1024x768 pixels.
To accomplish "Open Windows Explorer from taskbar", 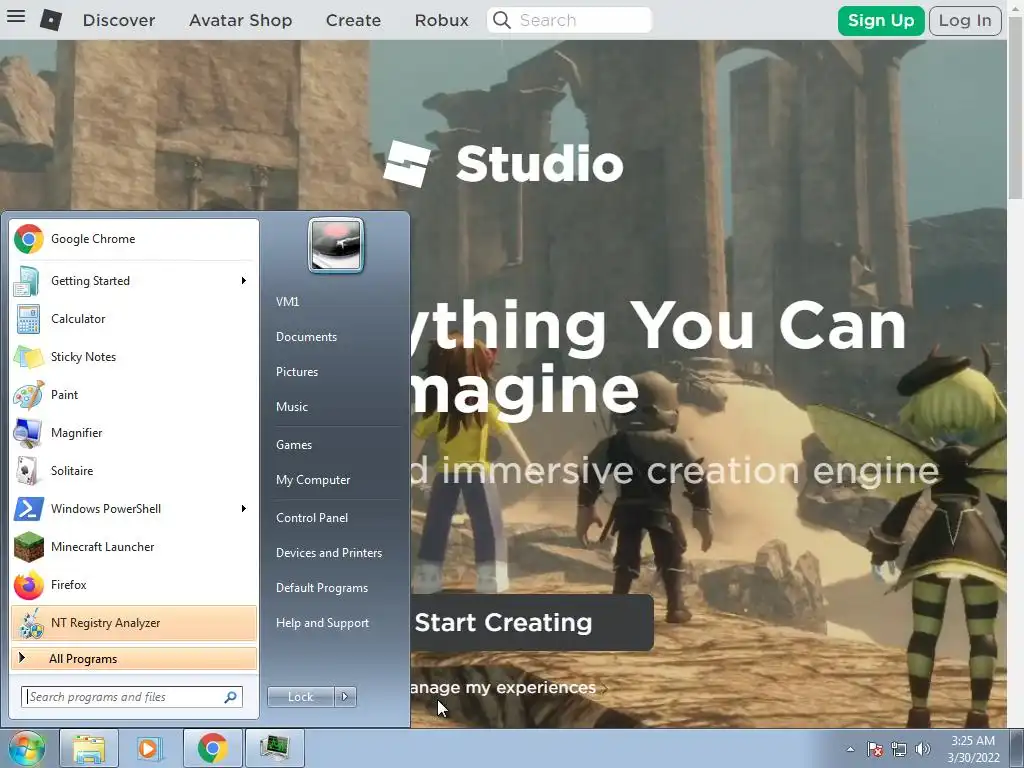I will click(89, 748).
